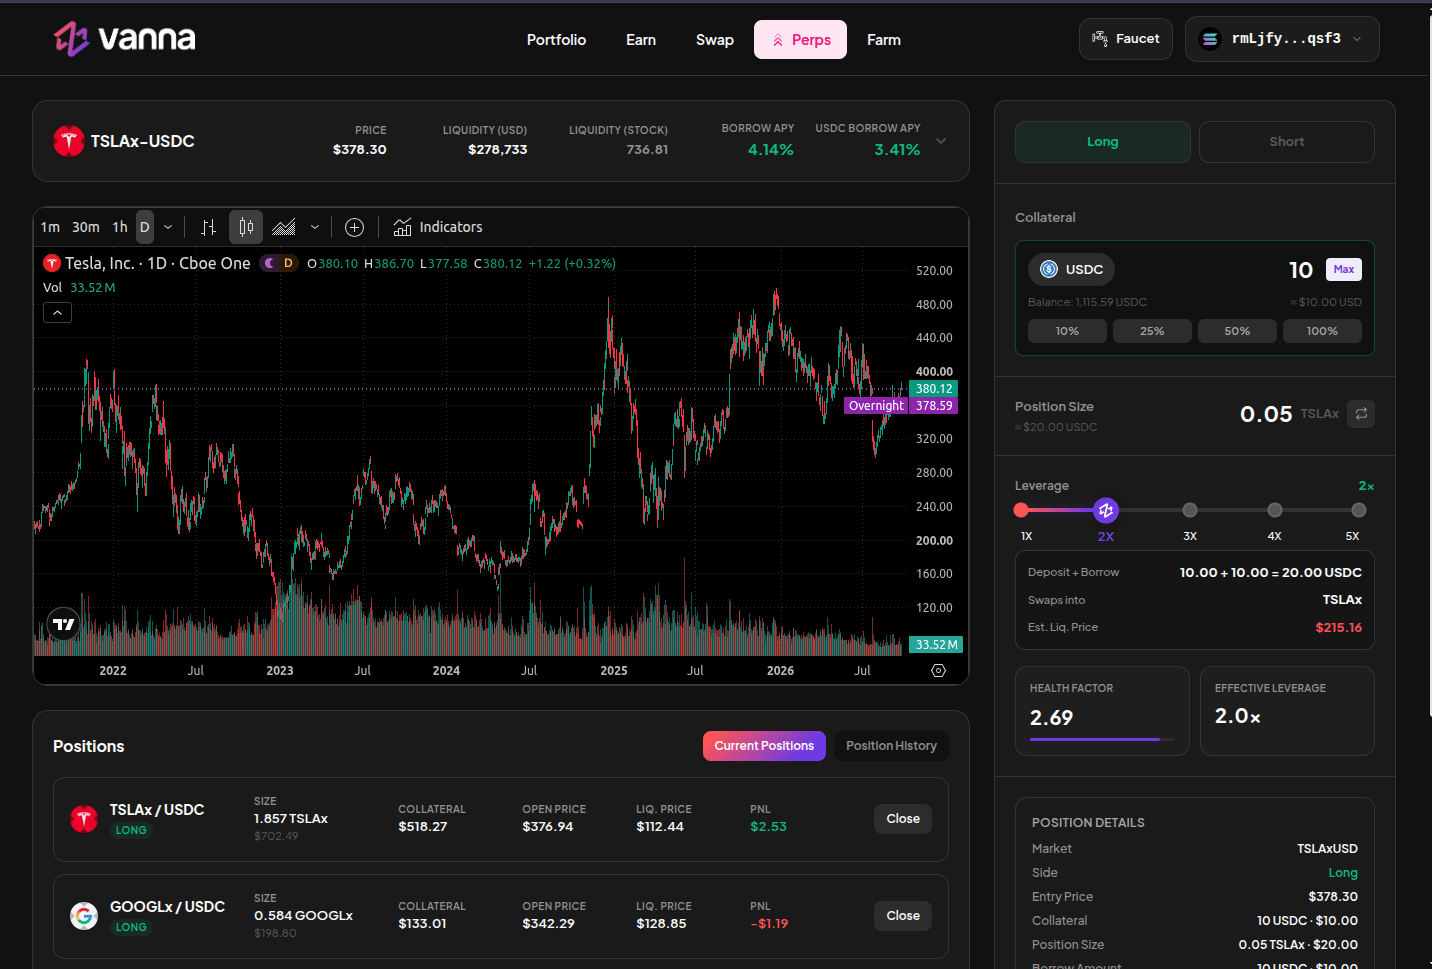Set leverage slider to 1X stop
Image resolution: width=1432 pixels, height=969 pixels.
(x=1021, y=510)
